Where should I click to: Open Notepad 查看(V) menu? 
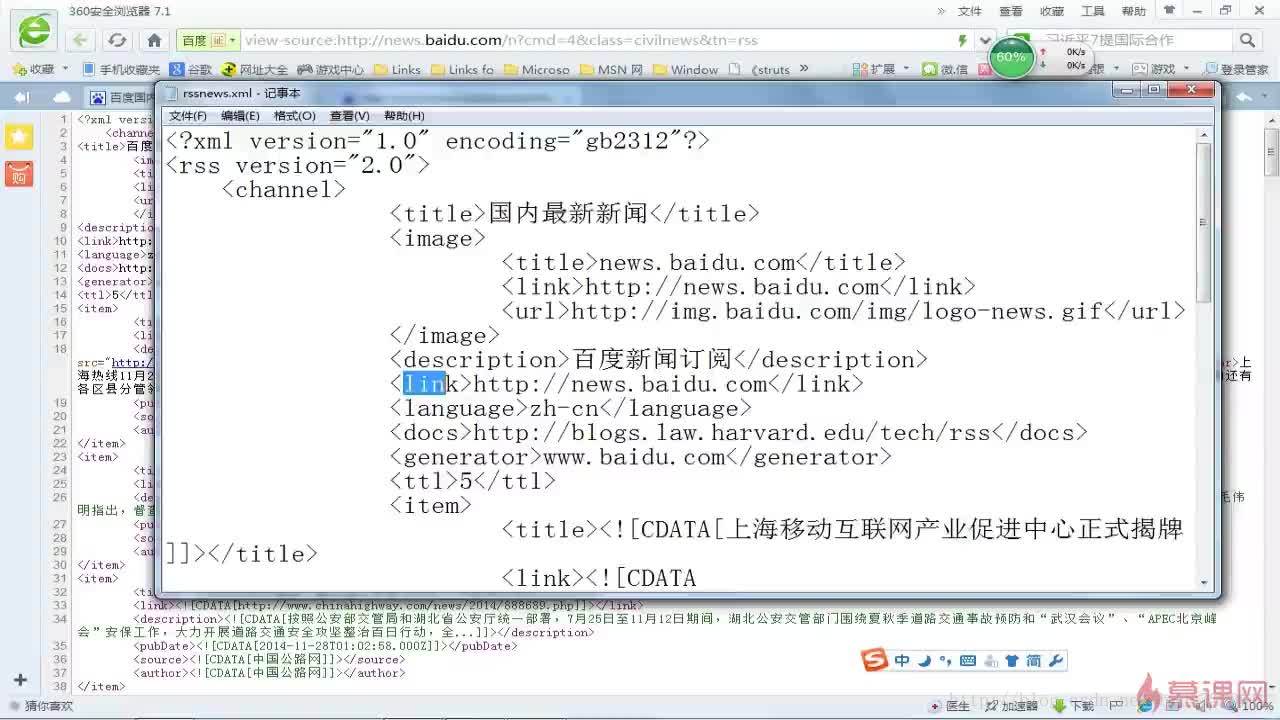(349, 116)
